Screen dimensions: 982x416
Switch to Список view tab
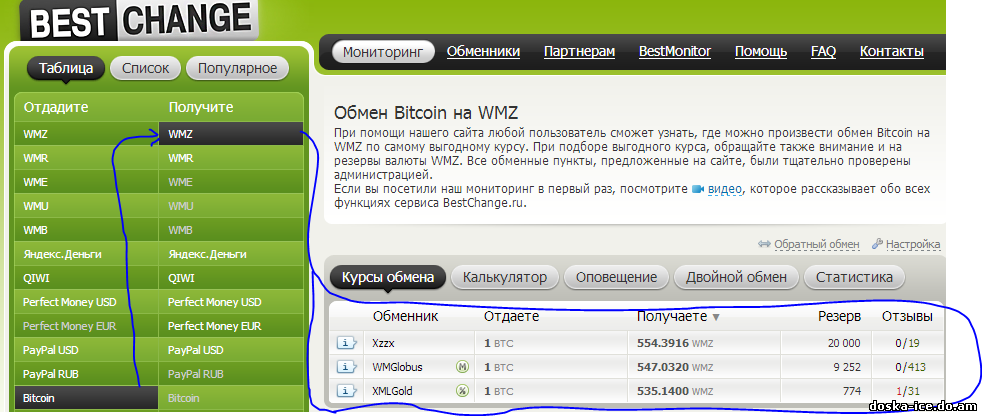[x=145, y=68]
